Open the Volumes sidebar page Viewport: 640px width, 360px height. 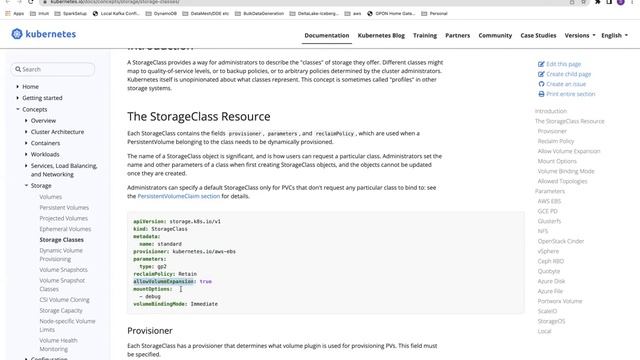click(x=51, y=197)
